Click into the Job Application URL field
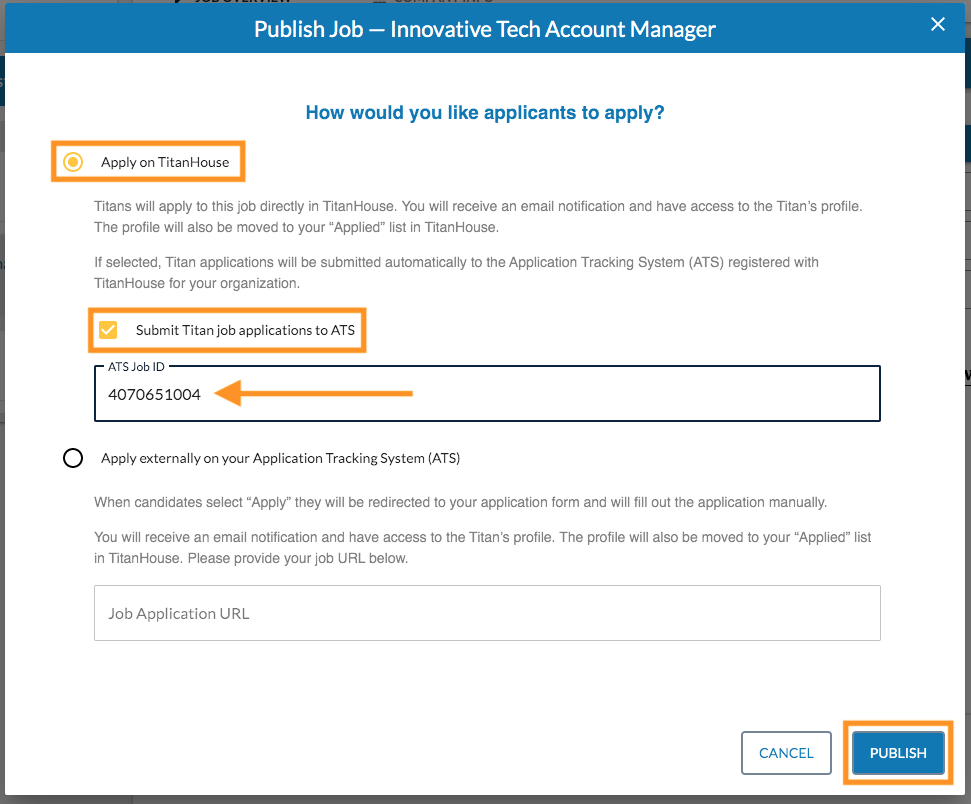This screenshot has width=971, height=804. coord(487,613)
